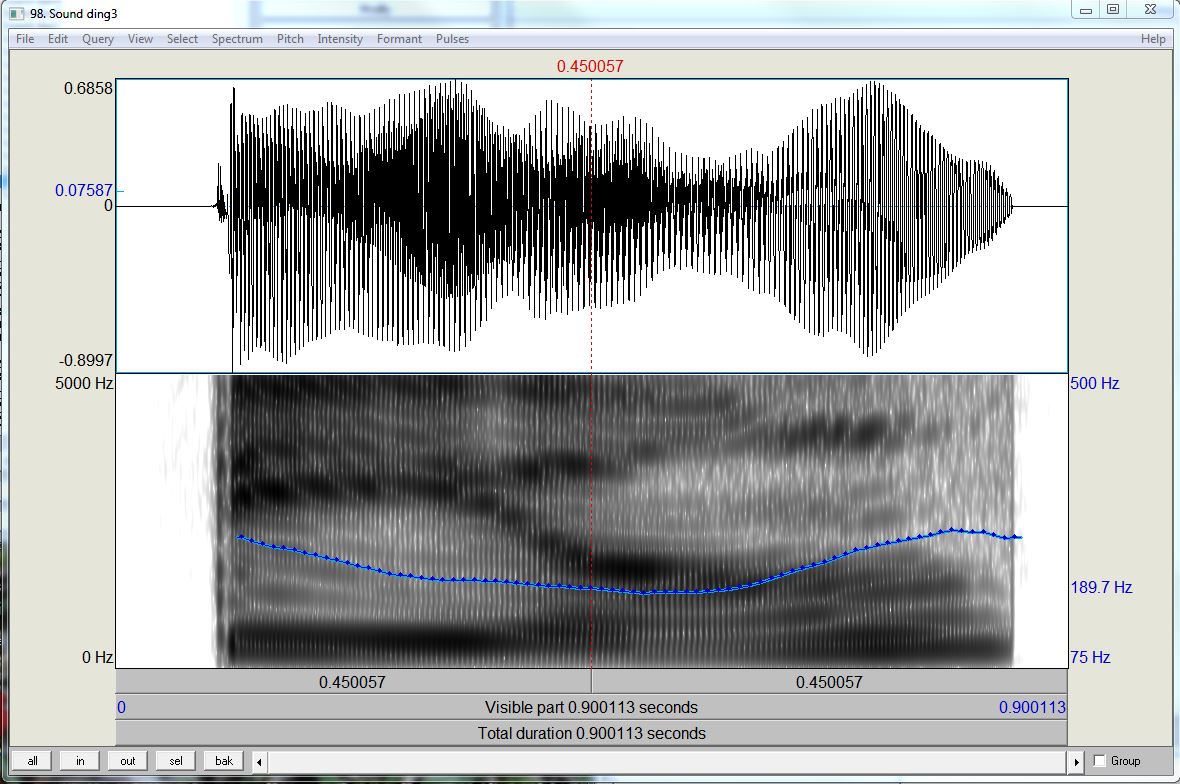
Task: Open the Pitch menu
Action: (290, 39)
